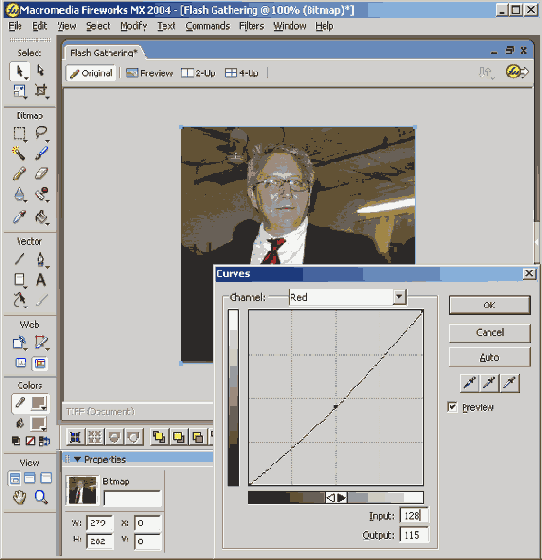This screenshot has height=560, width=542.
Task: Switch to the 2-Up view
Action: 198,73
